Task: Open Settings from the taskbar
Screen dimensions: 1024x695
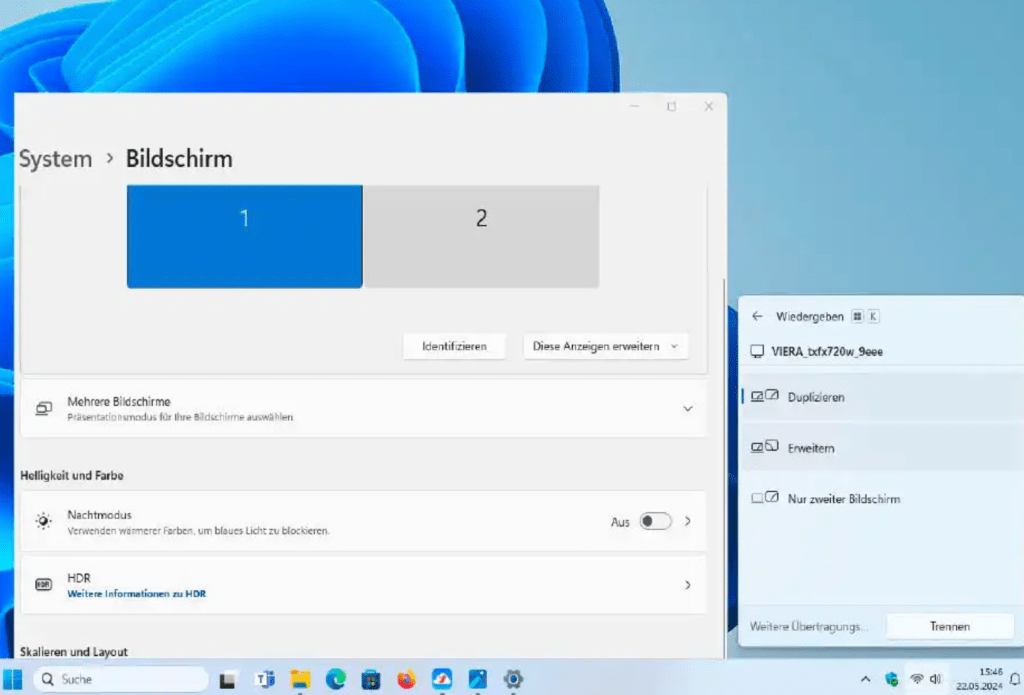Action: pos(513,679)
